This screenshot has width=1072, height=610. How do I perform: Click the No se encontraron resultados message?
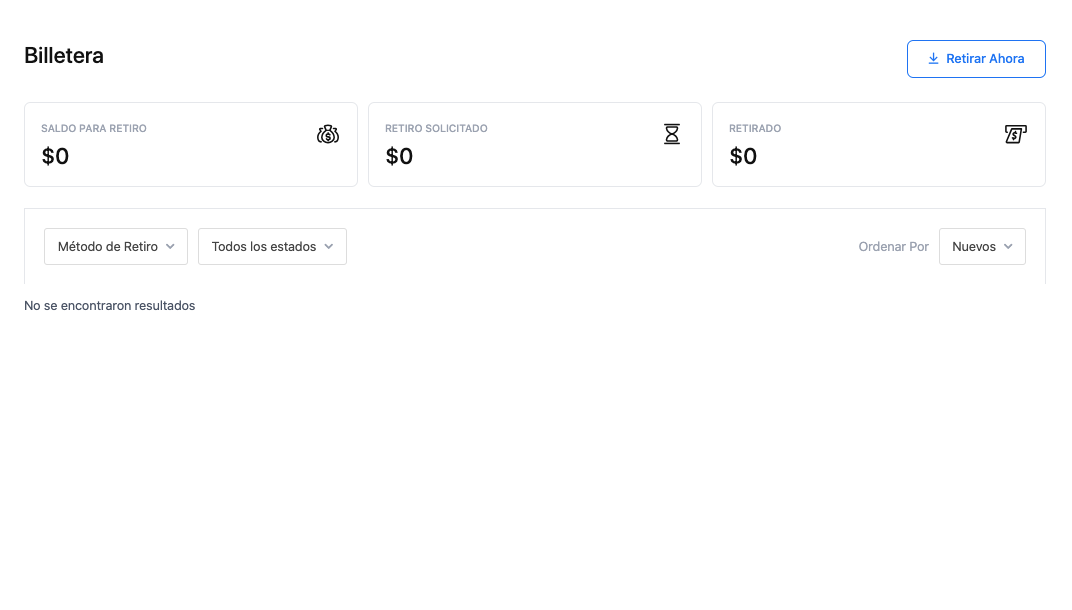(x=109, y=306)
